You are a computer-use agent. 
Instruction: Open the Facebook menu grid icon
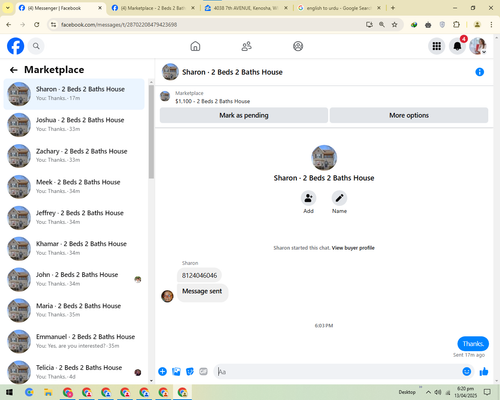pos(437,46)
